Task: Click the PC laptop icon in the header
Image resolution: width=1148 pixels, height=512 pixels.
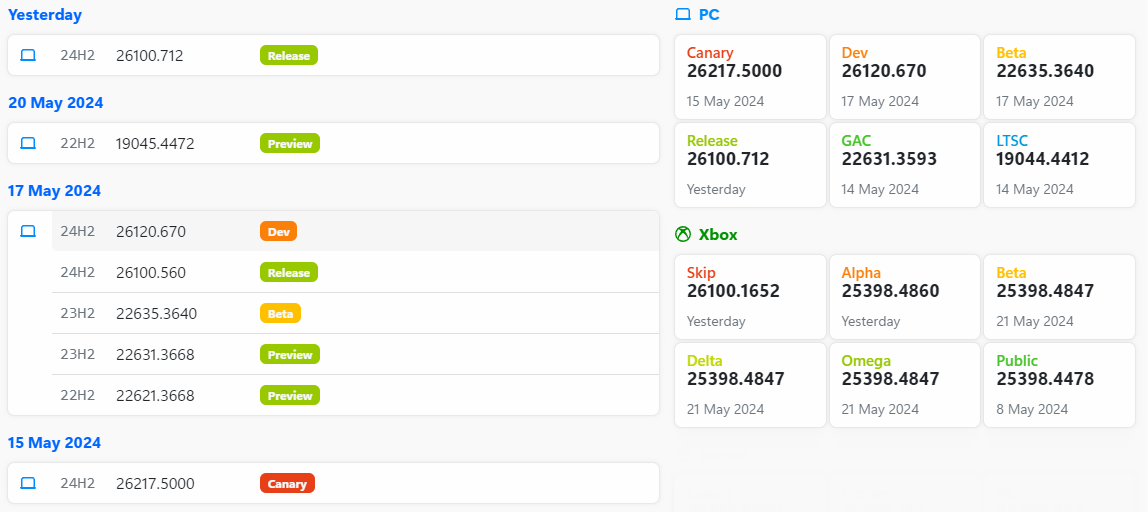Action: (x=682, y=14)
